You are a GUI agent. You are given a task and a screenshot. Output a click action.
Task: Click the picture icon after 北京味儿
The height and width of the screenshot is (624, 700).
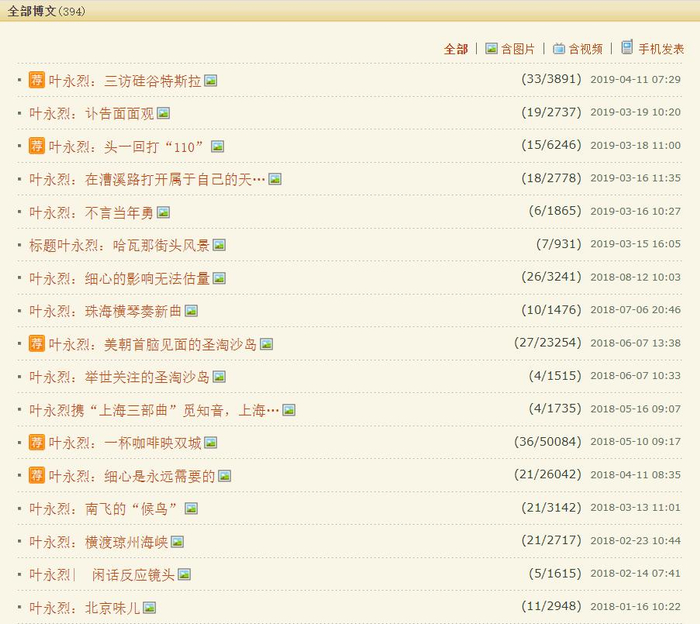point(150,608)
